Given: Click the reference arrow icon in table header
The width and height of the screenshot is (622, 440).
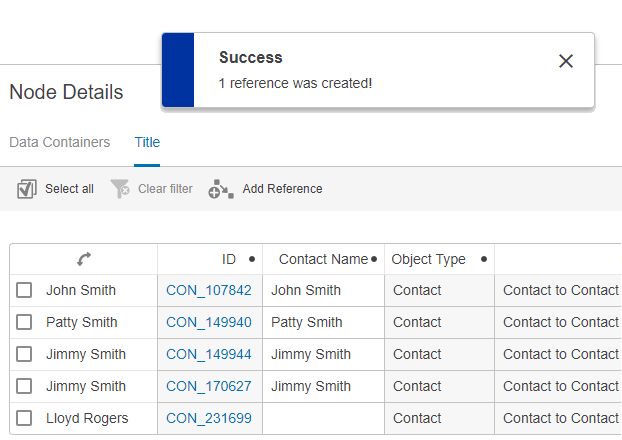Looking at the screenshot, I should click(84, 259).
